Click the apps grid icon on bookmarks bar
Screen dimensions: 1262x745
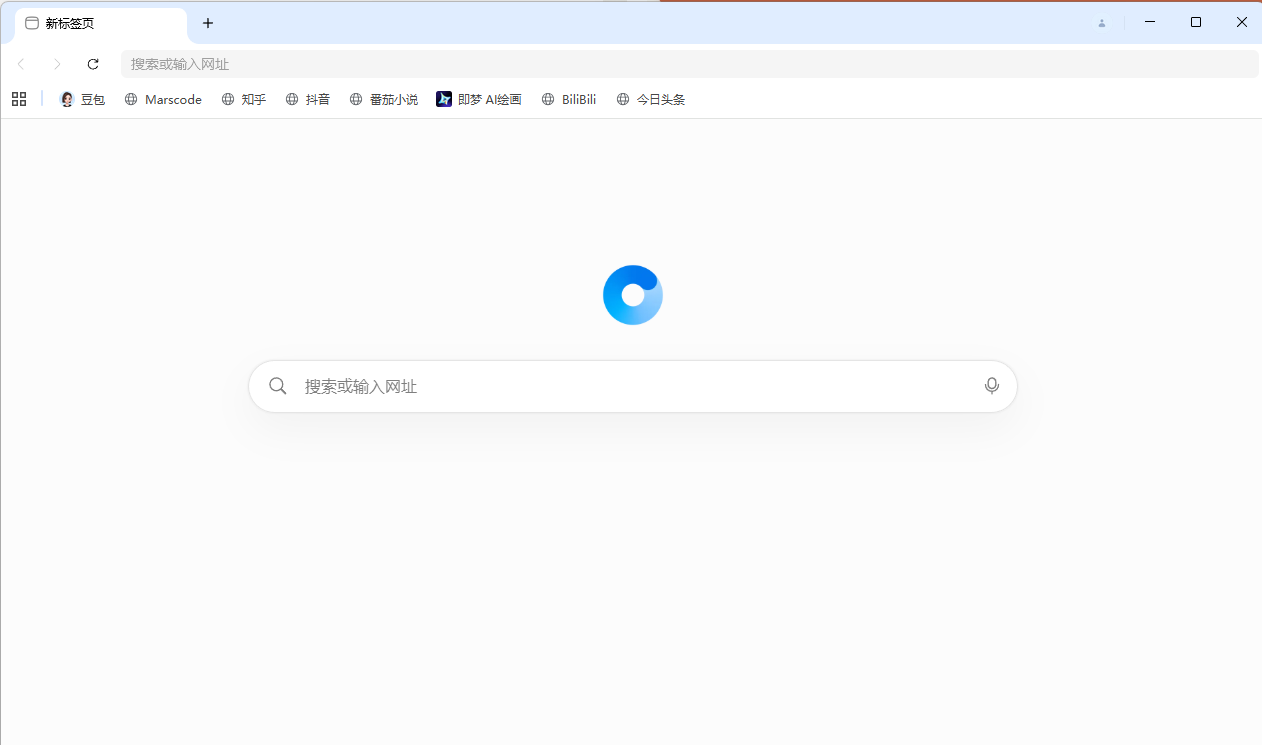coord(18,99)
